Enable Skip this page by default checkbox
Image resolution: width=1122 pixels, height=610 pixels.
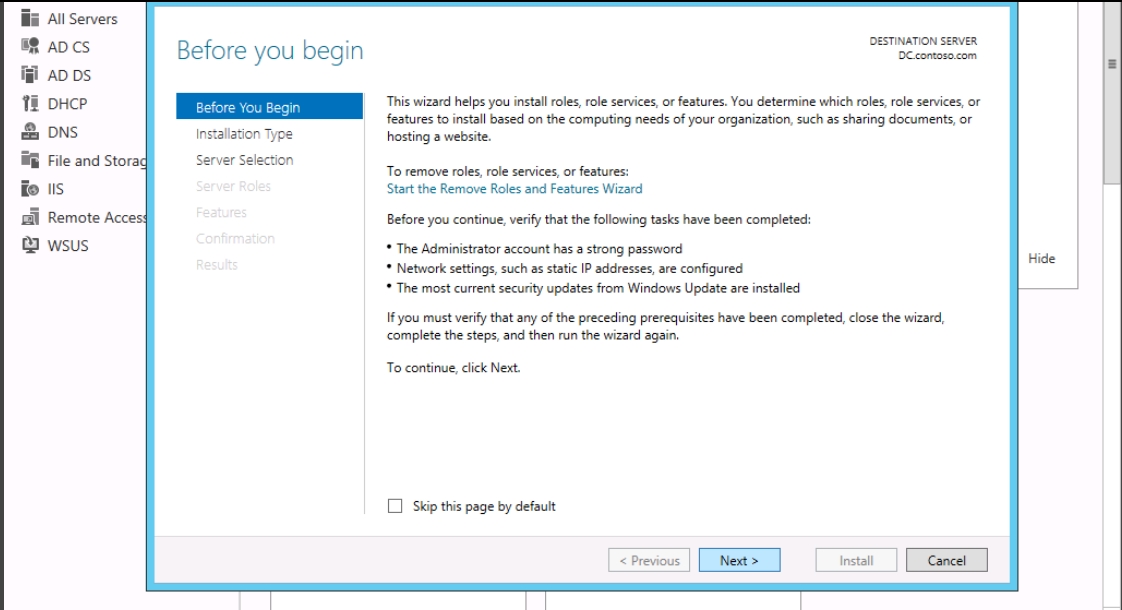[396, 507]
